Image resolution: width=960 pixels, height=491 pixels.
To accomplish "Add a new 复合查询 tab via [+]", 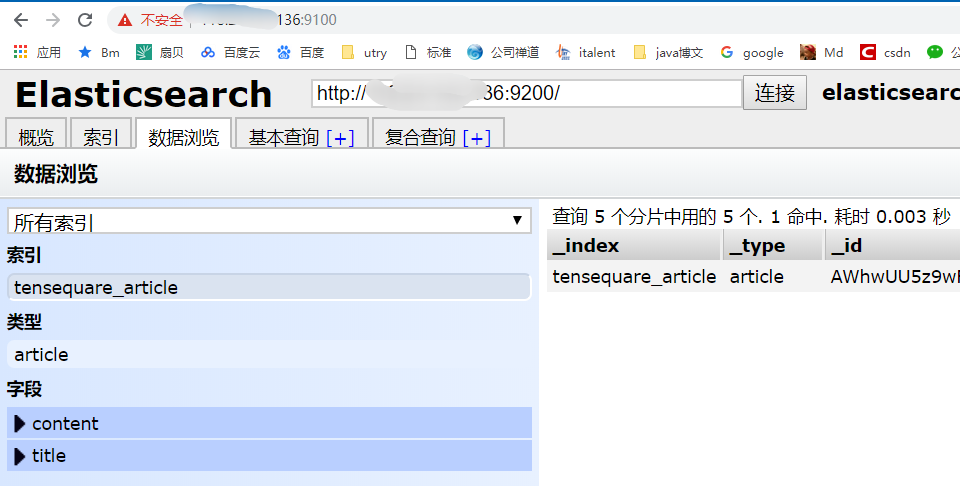I will click(x=477, y=138).
